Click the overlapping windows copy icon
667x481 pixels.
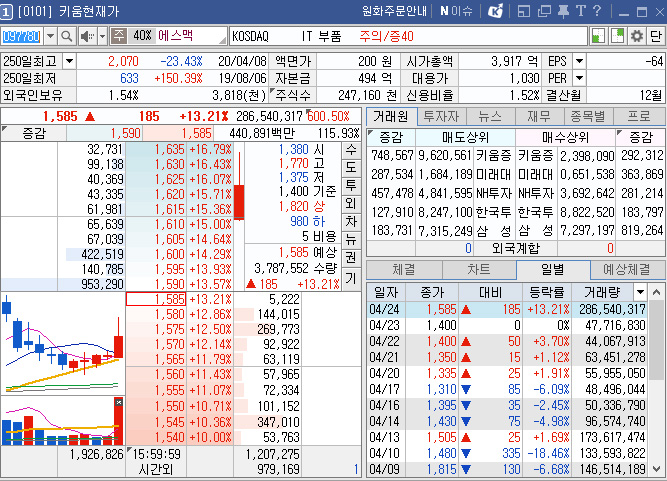click(x=544, y=11)
